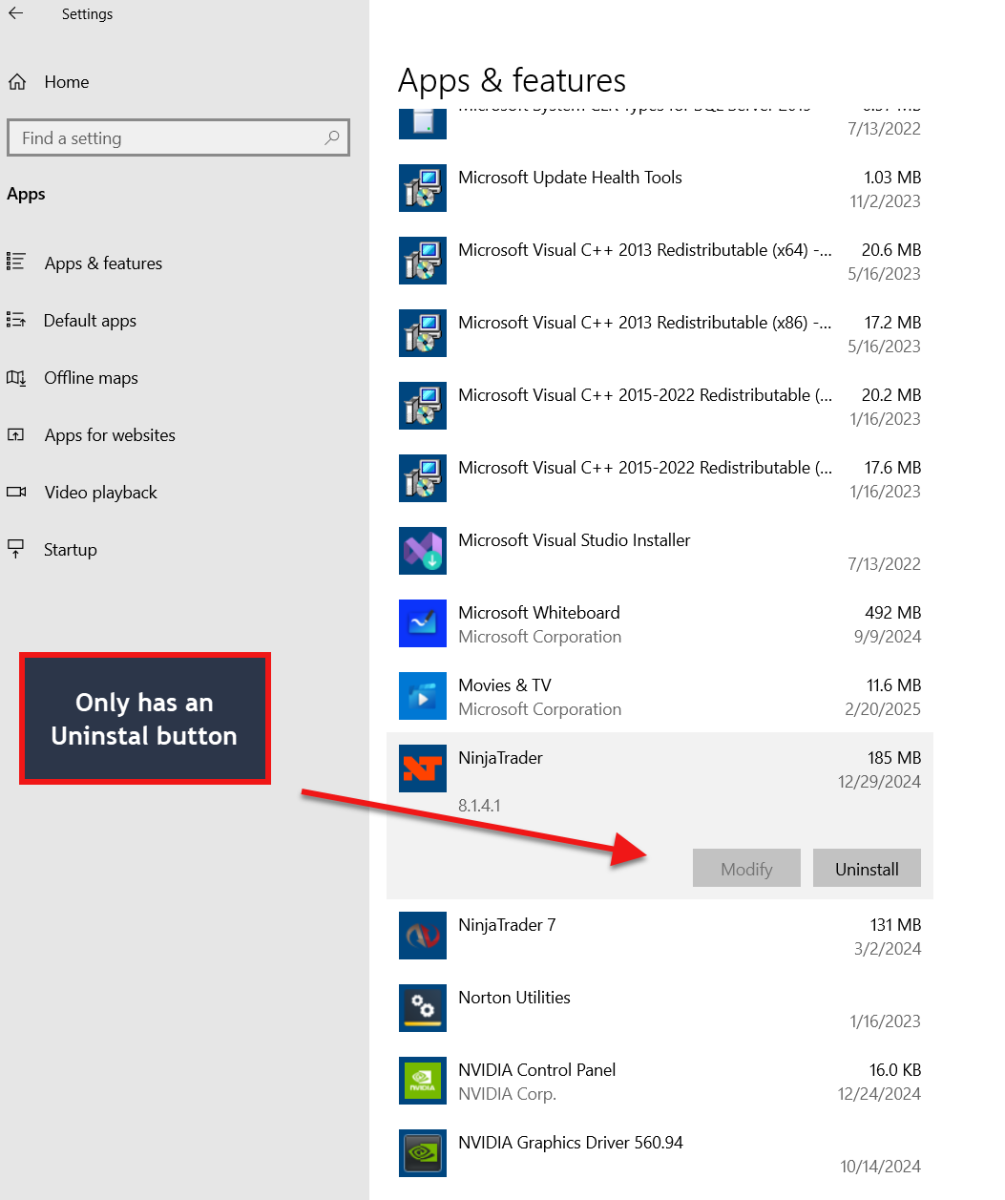
Task: Click the NVIDIA Corp. publisher text
Action: click(x=507, y=1094)
